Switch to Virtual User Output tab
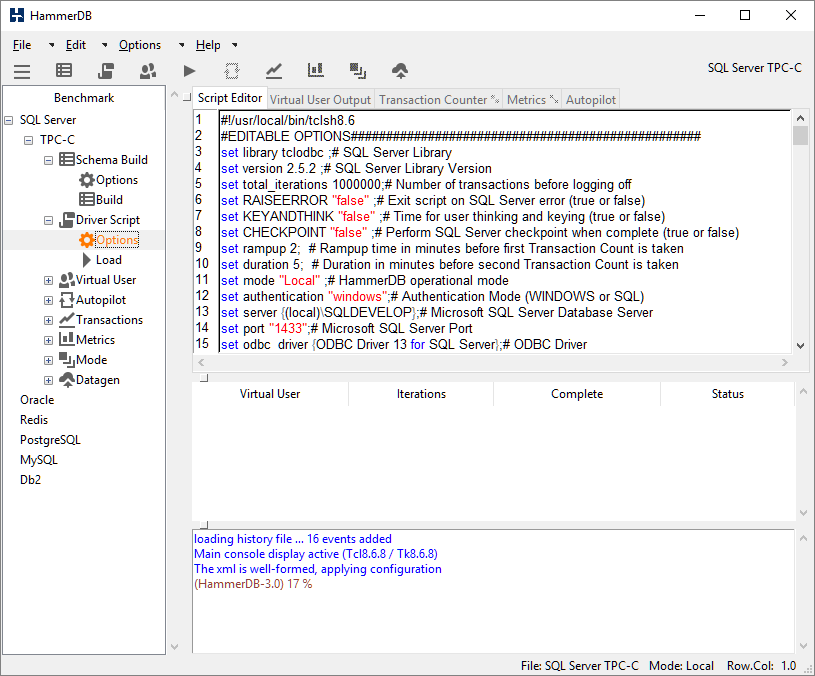The image size is (815, 676). (x=320, y=100)
